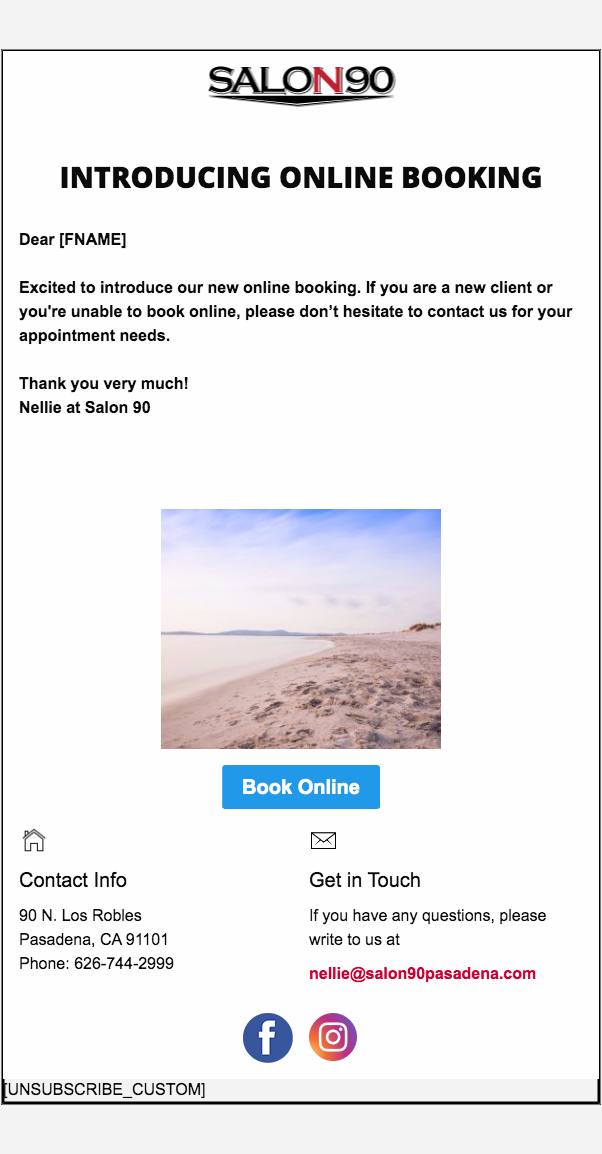Click the Dear [FNAME] greeting
602x1154 pixels.
click(73, 240)
